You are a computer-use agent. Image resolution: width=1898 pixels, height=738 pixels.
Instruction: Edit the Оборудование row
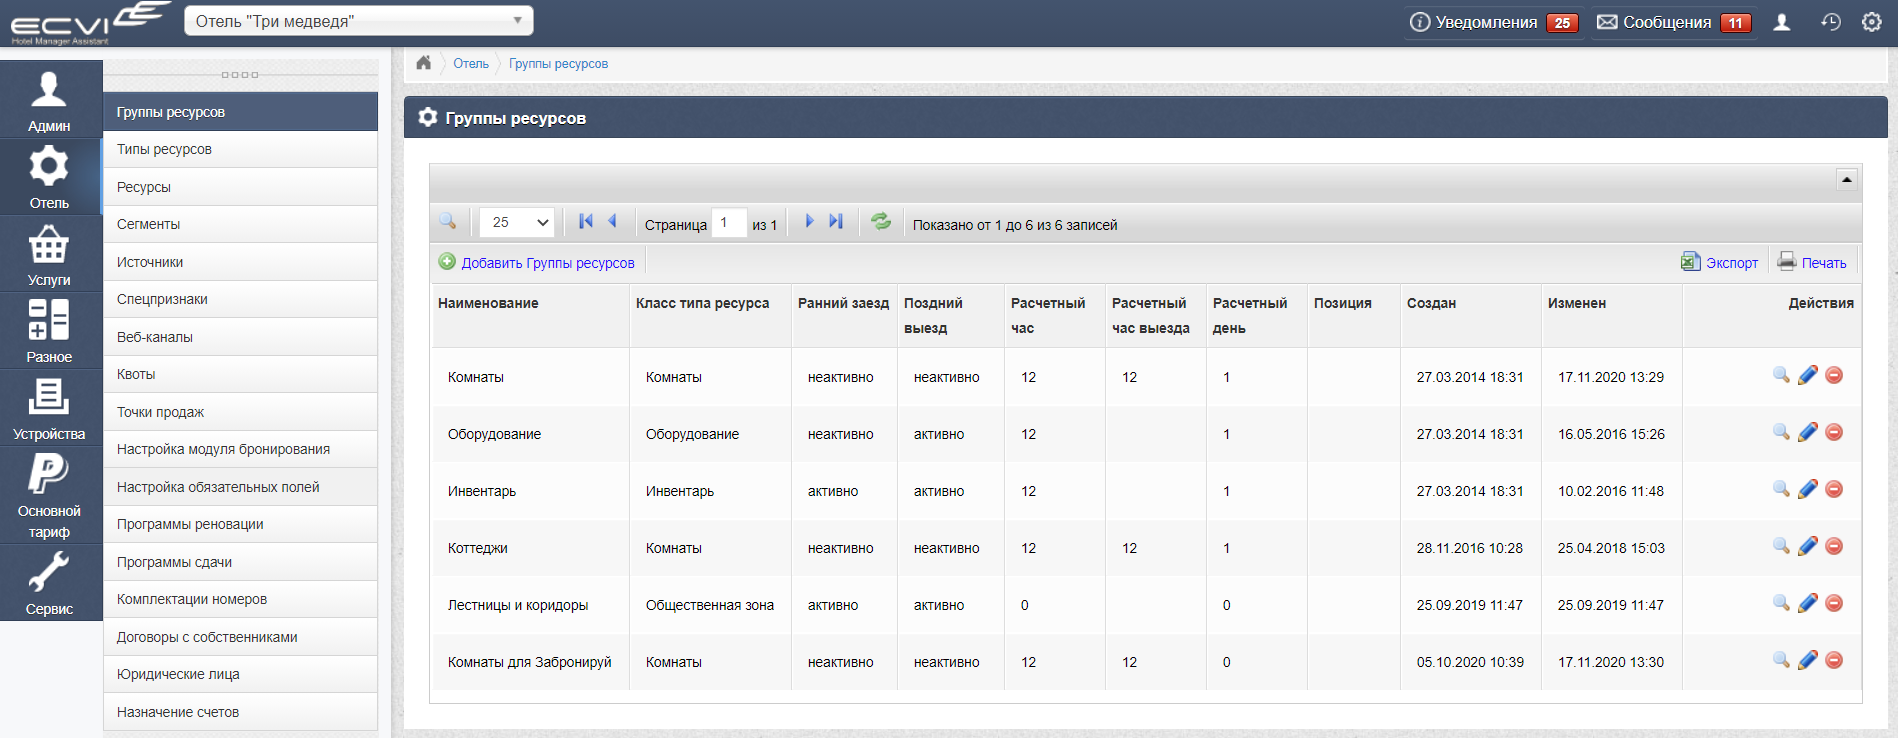(x=1808, y=432)
